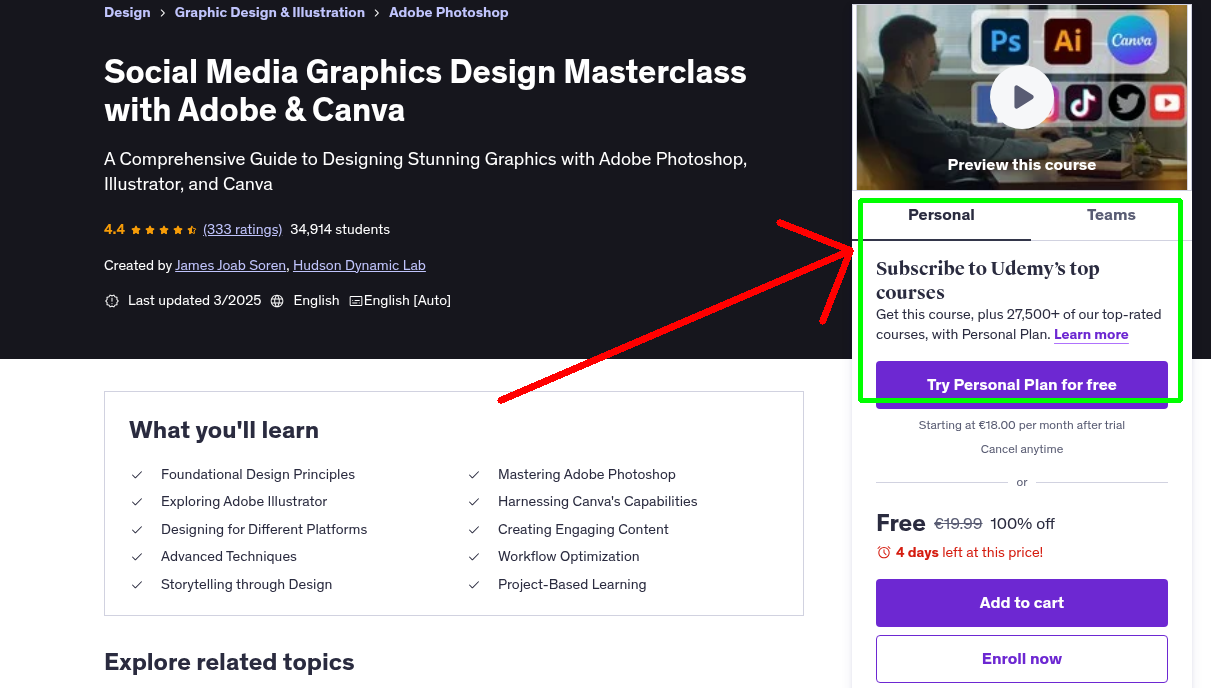Click Starting at €18.00 per month text
Viewport: 1211px width, 688px height.
1022,425
